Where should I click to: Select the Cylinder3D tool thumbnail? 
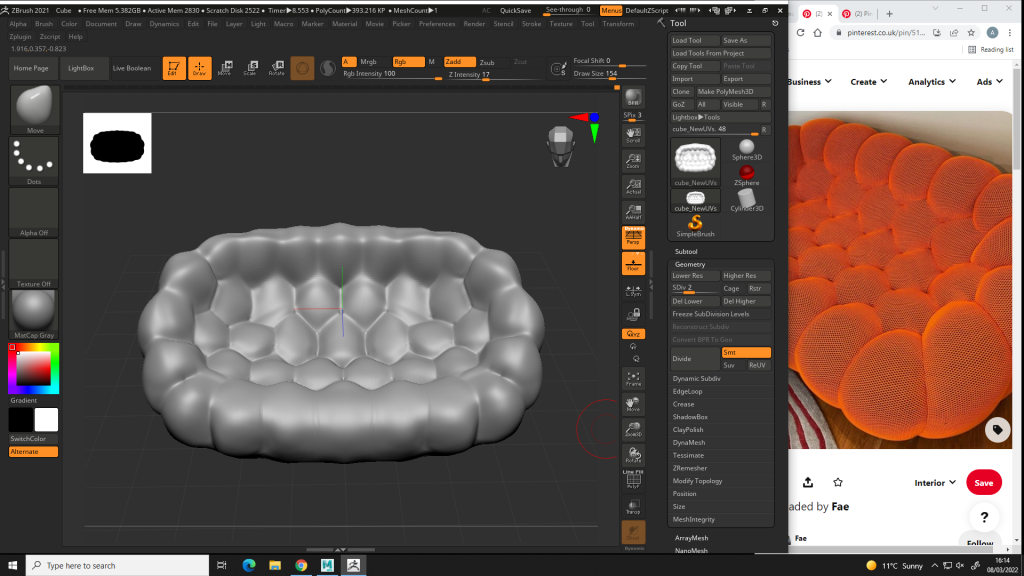tap(746, 200)
